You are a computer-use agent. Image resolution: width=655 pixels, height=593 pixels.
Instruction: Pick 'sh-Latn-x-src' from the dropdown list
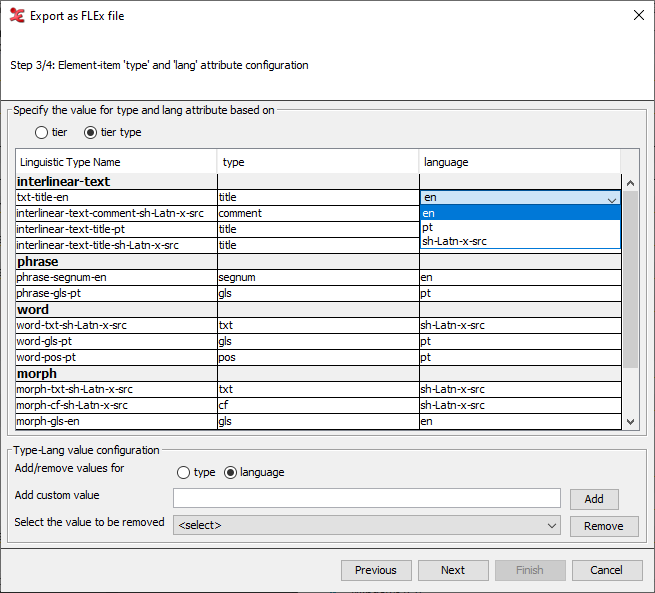point(520,241)
